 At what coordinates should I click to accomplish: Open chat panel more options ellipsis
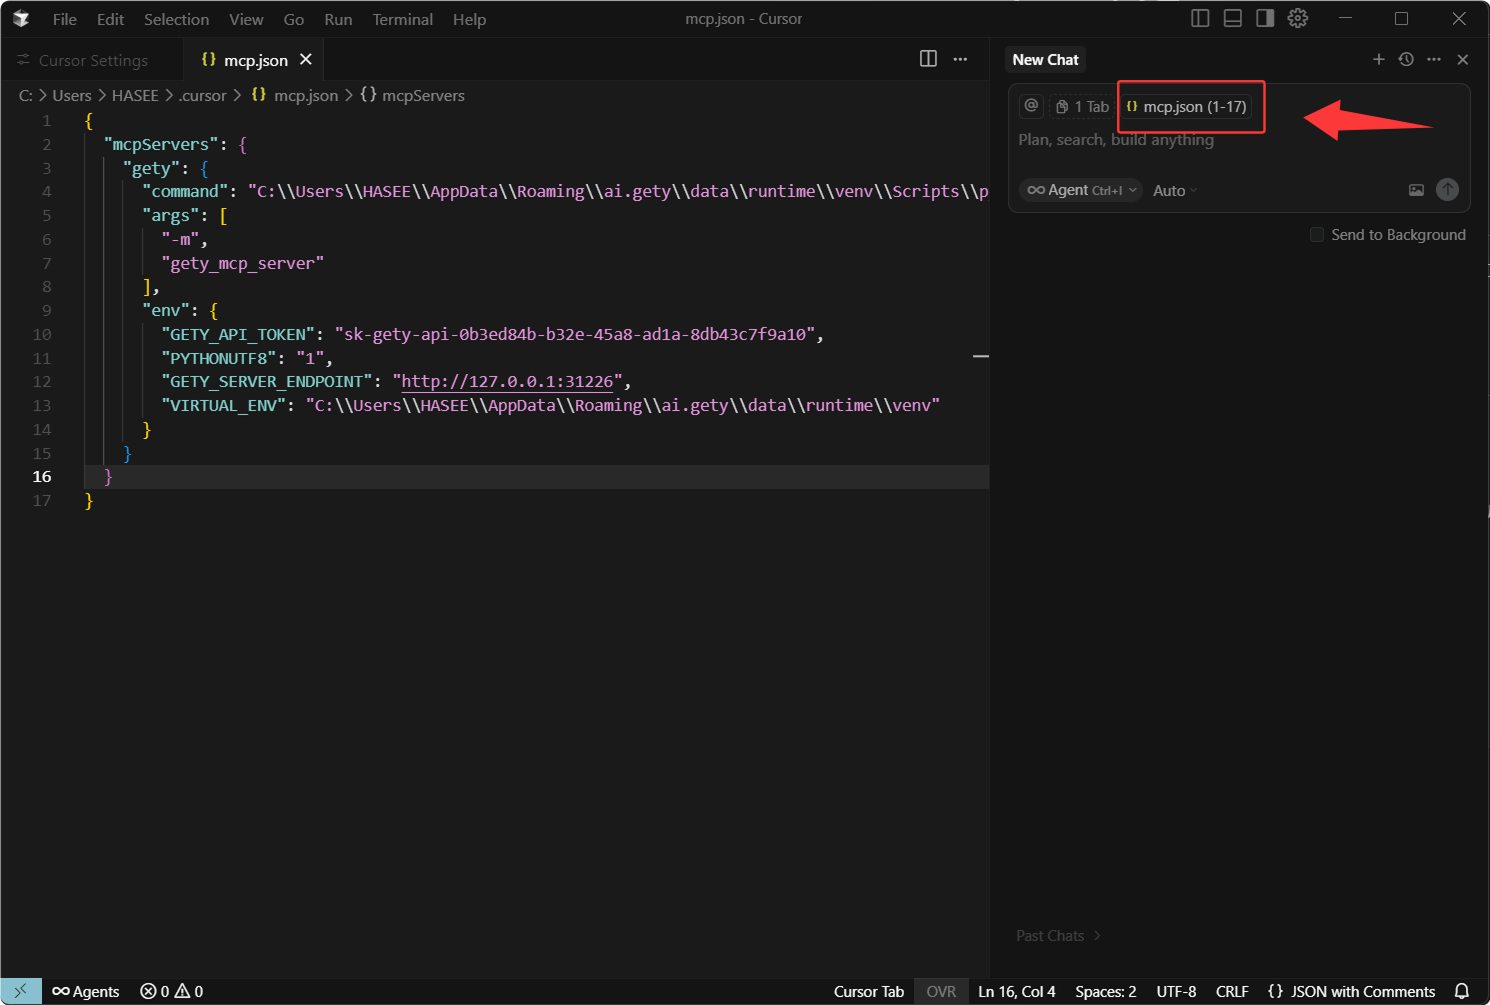coord(1434,59)
